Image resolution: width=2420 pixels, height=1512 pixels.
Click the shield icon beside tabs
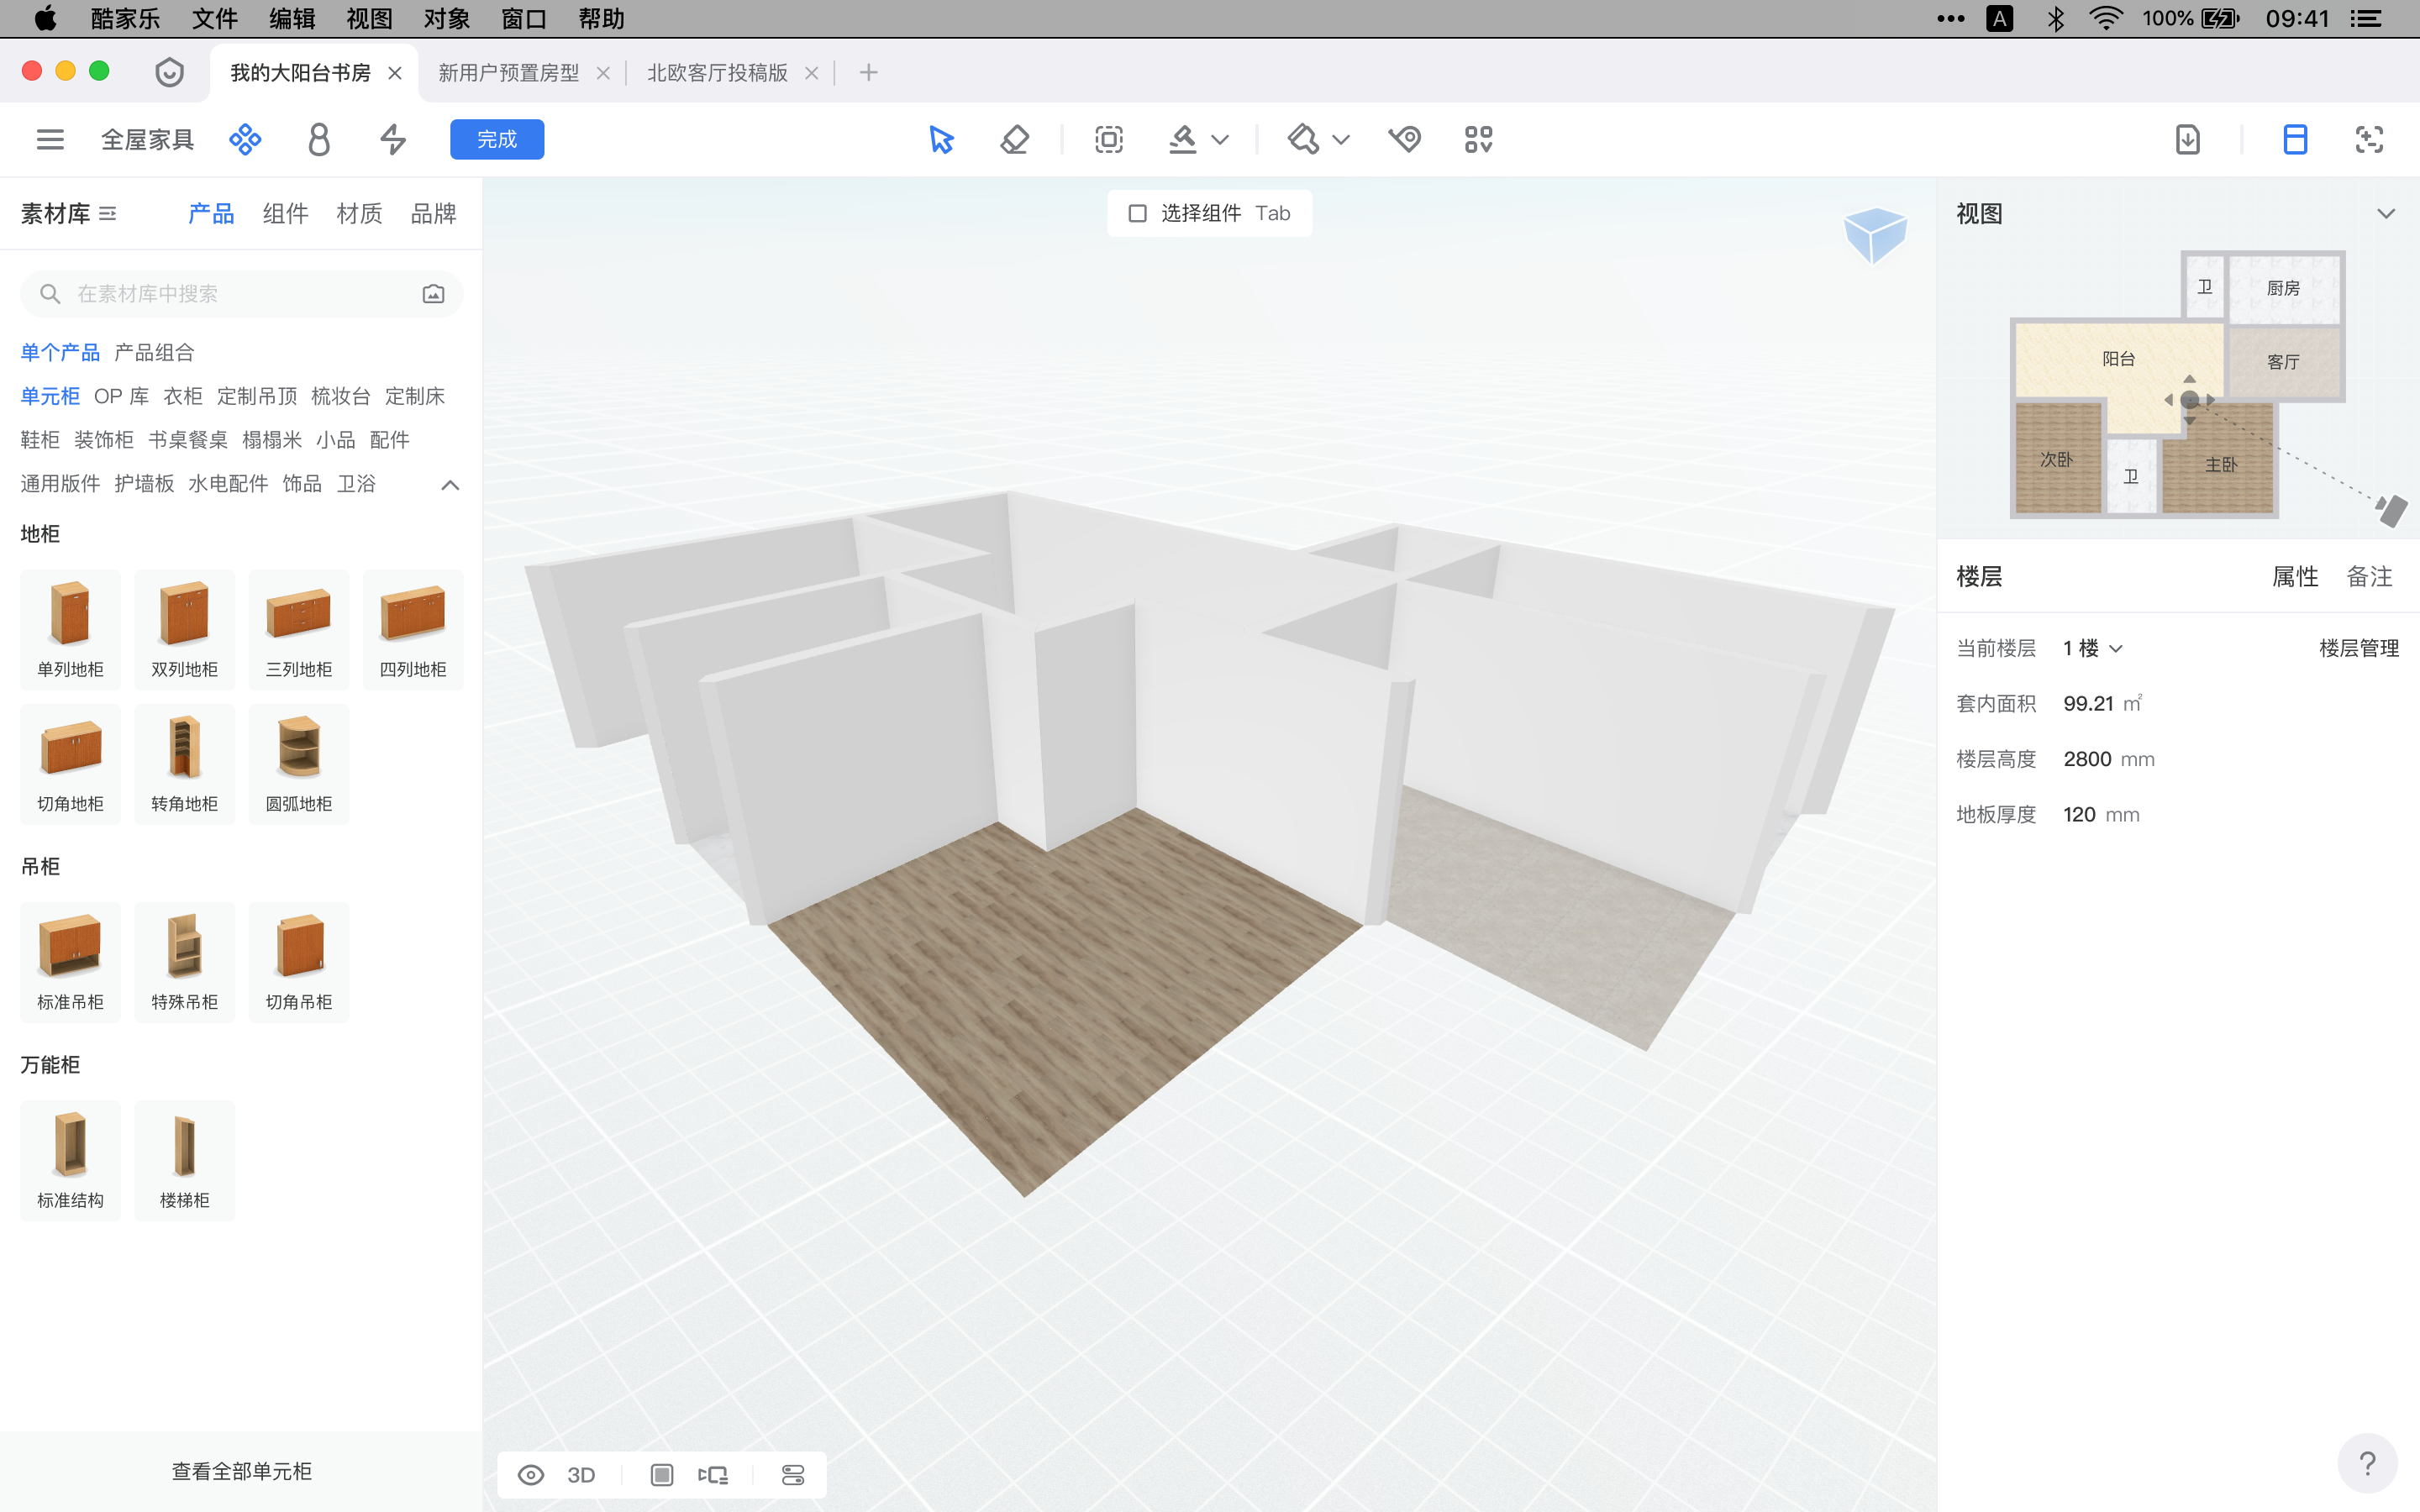(169, 72)
